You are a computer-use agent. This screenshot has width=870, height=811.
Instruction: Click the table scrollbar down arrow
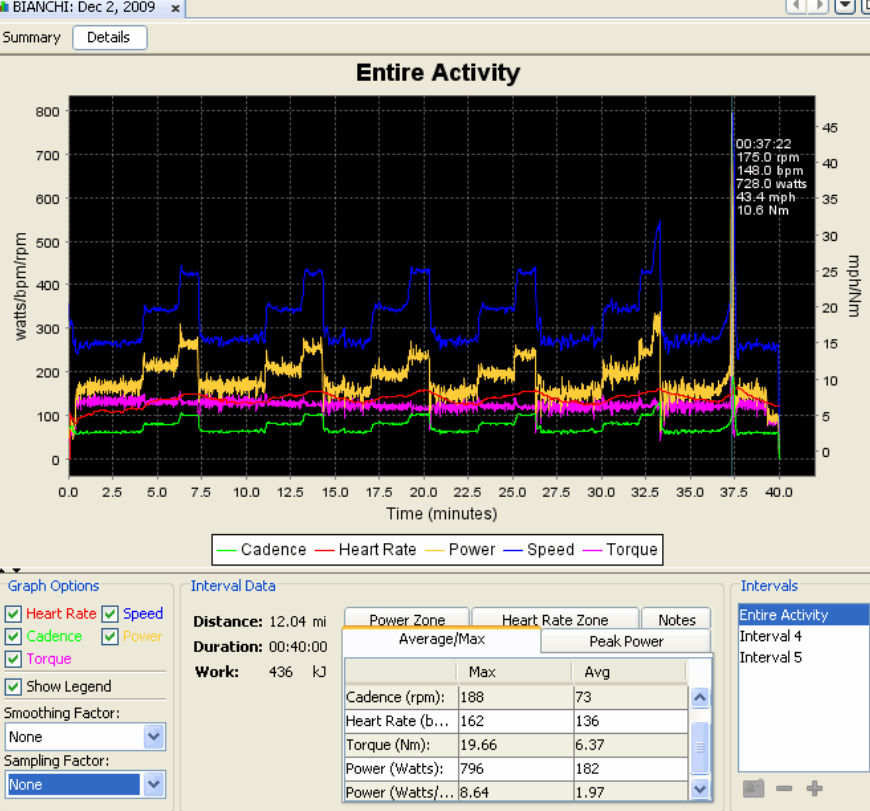coord(700,789)
